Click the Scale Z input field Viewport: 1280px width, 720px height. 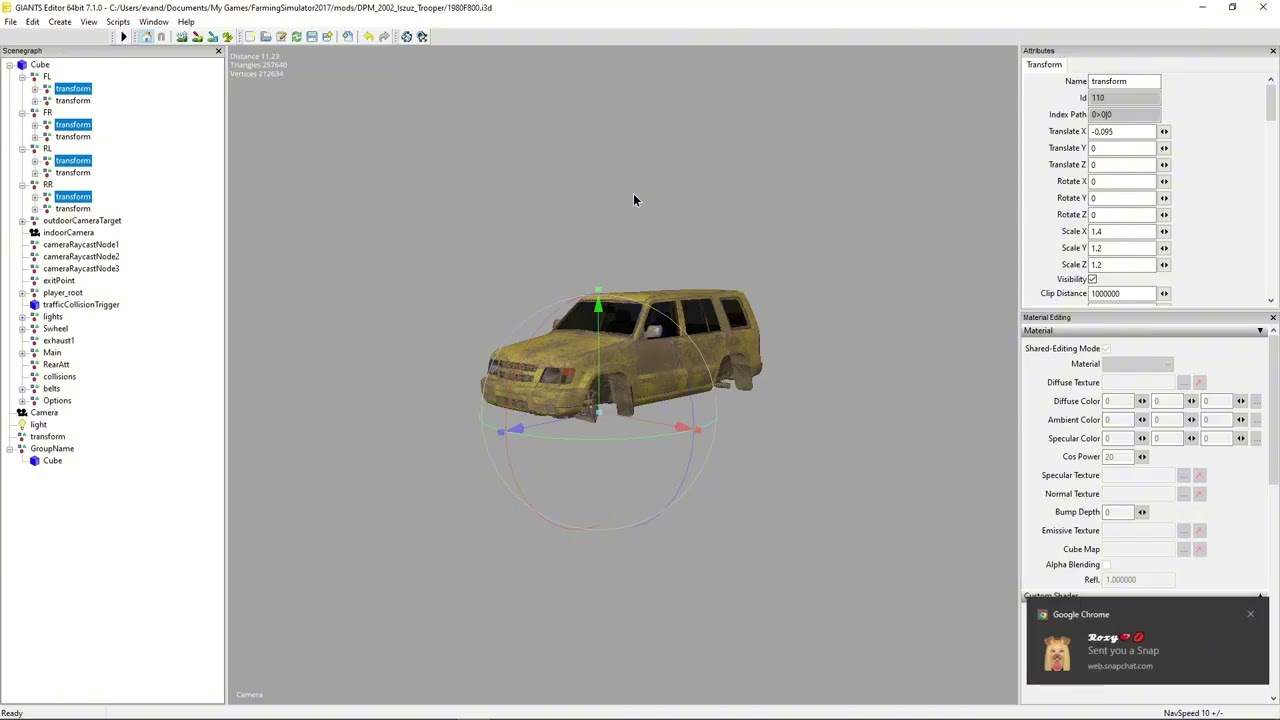click(1122, 265)
